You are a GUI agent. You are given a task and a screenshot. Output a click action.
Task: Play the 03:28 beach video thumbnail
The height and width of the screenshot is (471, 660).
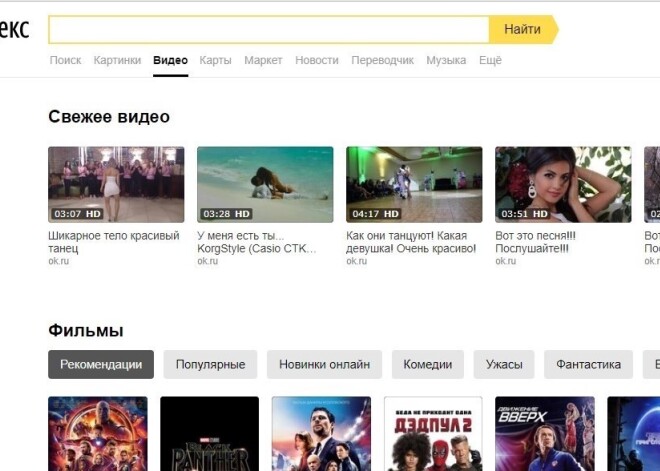(265, 184)
